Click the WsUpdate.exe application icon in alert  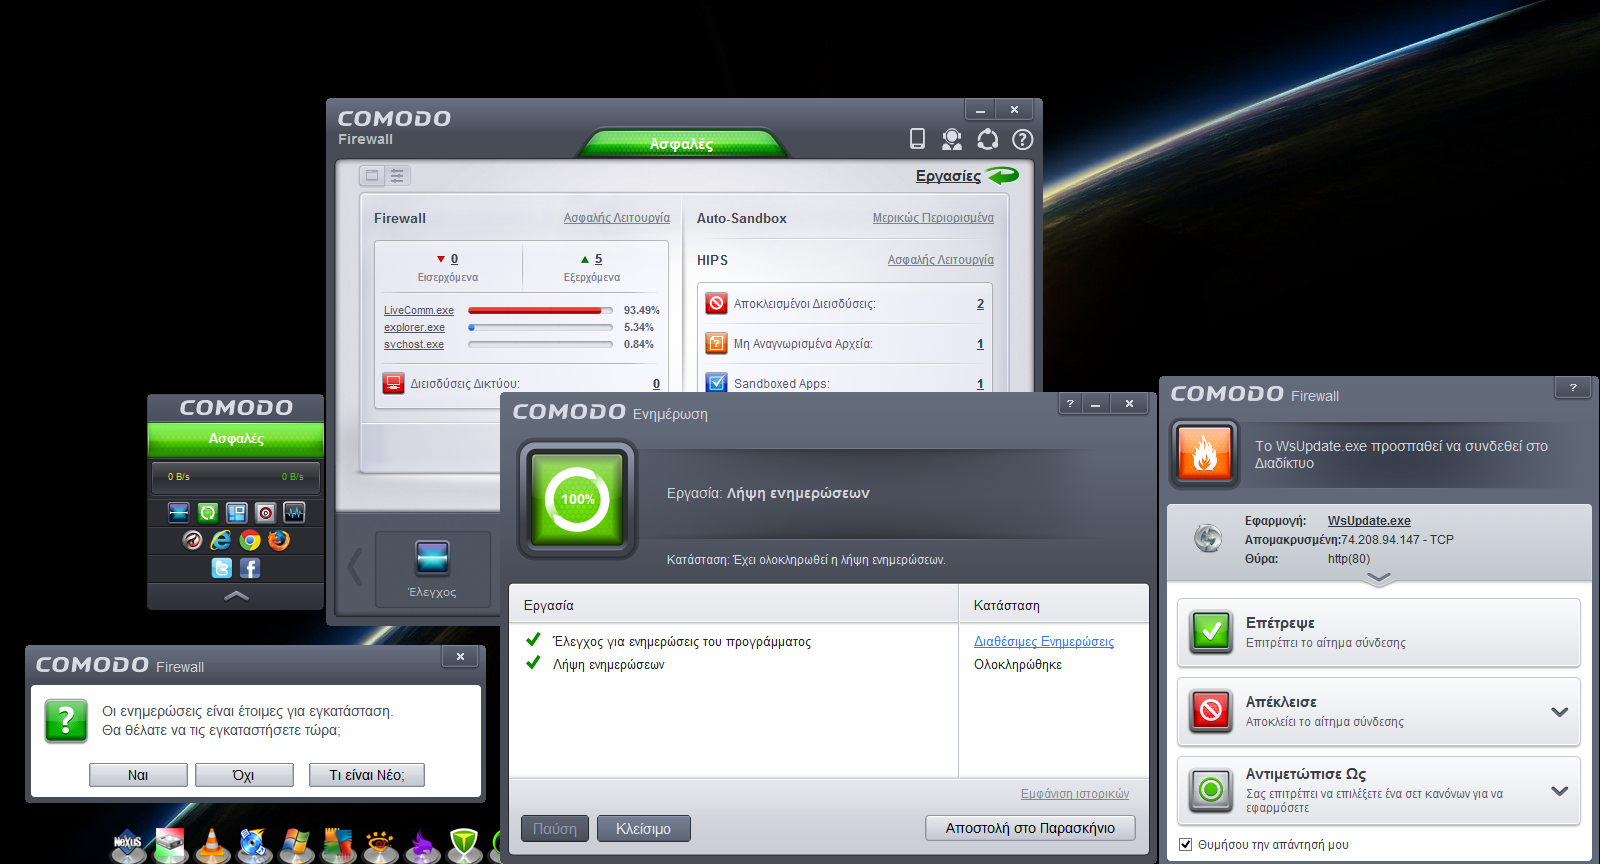pos(1208,538)
